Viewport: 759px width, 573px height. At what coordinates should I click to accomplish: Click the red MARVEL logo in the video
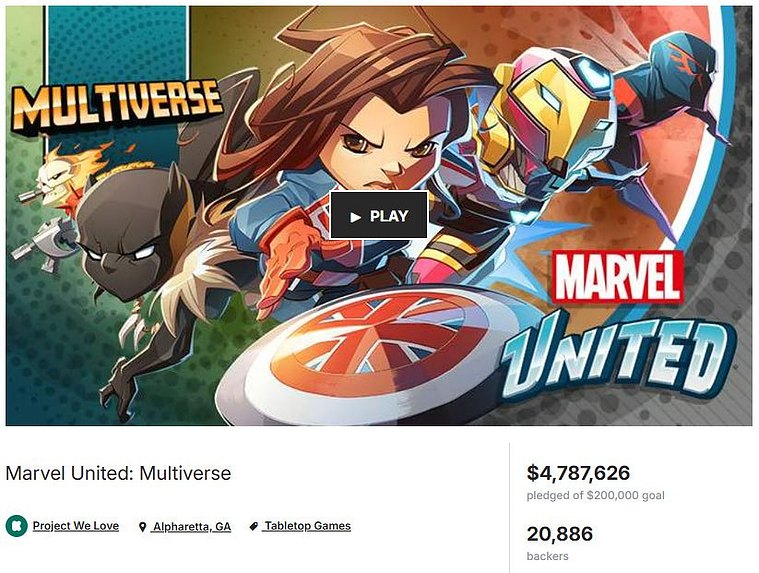tap(618, 277)
